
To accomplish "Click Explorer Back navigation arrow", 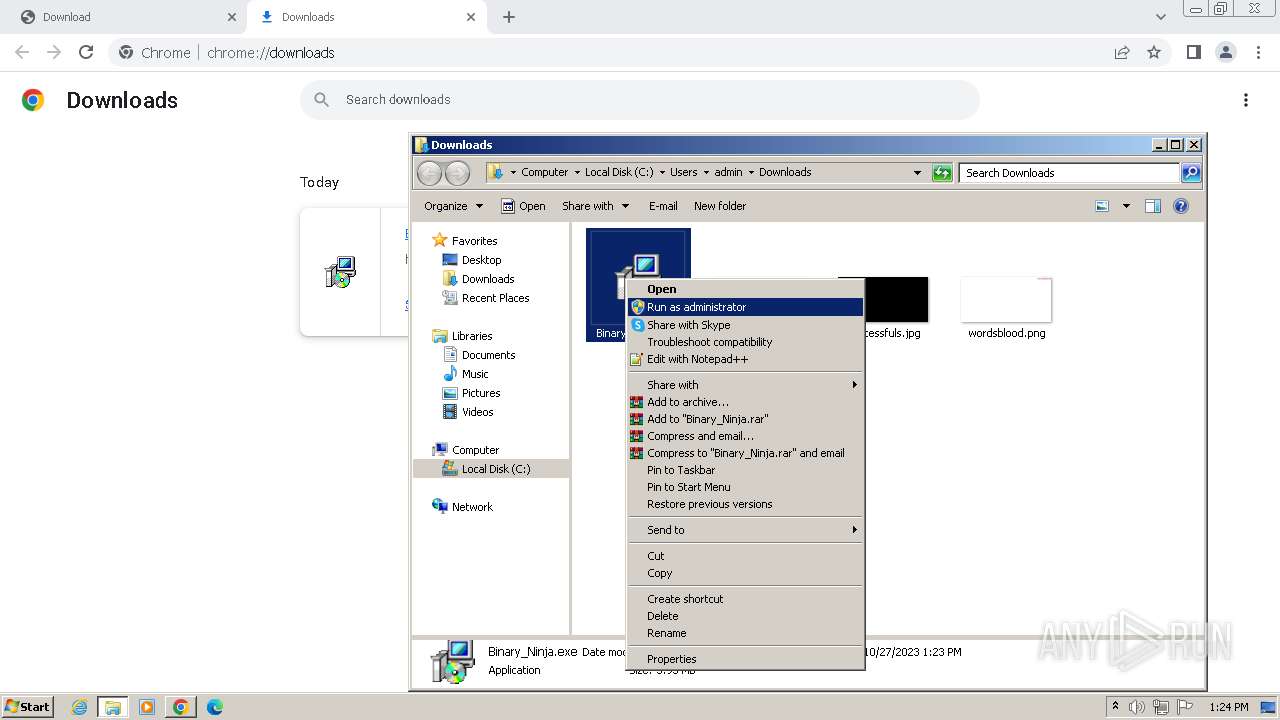I will (429, 173).
